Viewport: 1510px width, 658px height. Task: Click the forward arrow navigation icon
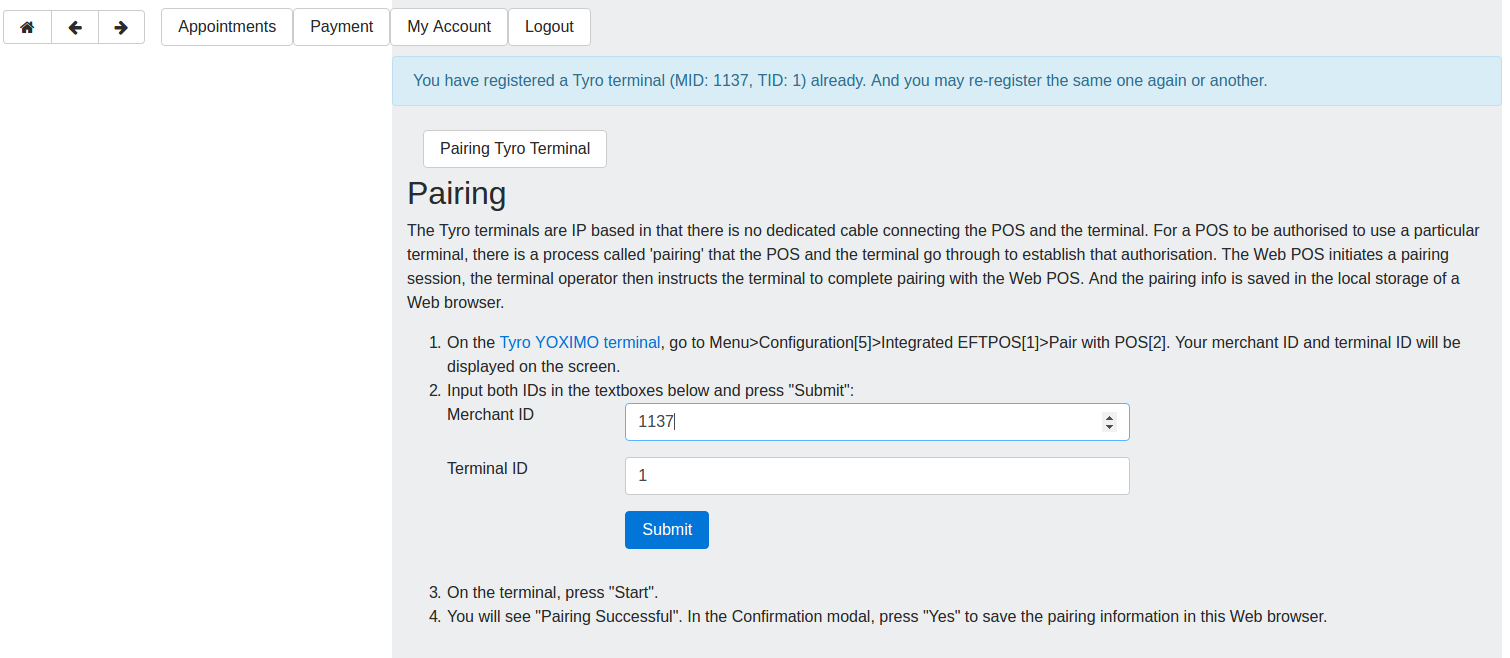tap(121, 27)
